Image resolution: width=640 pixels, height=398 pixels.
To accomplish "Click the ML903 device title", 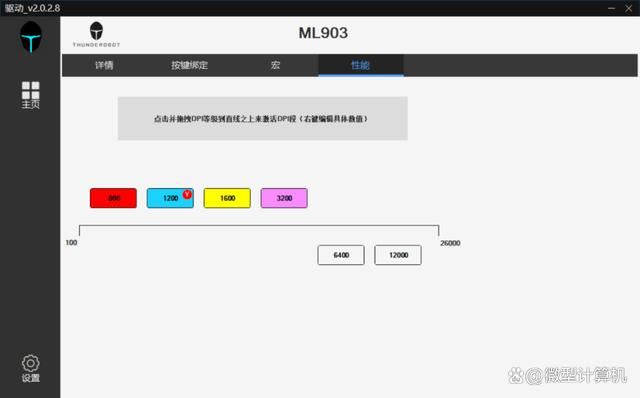I will [323, 33].
